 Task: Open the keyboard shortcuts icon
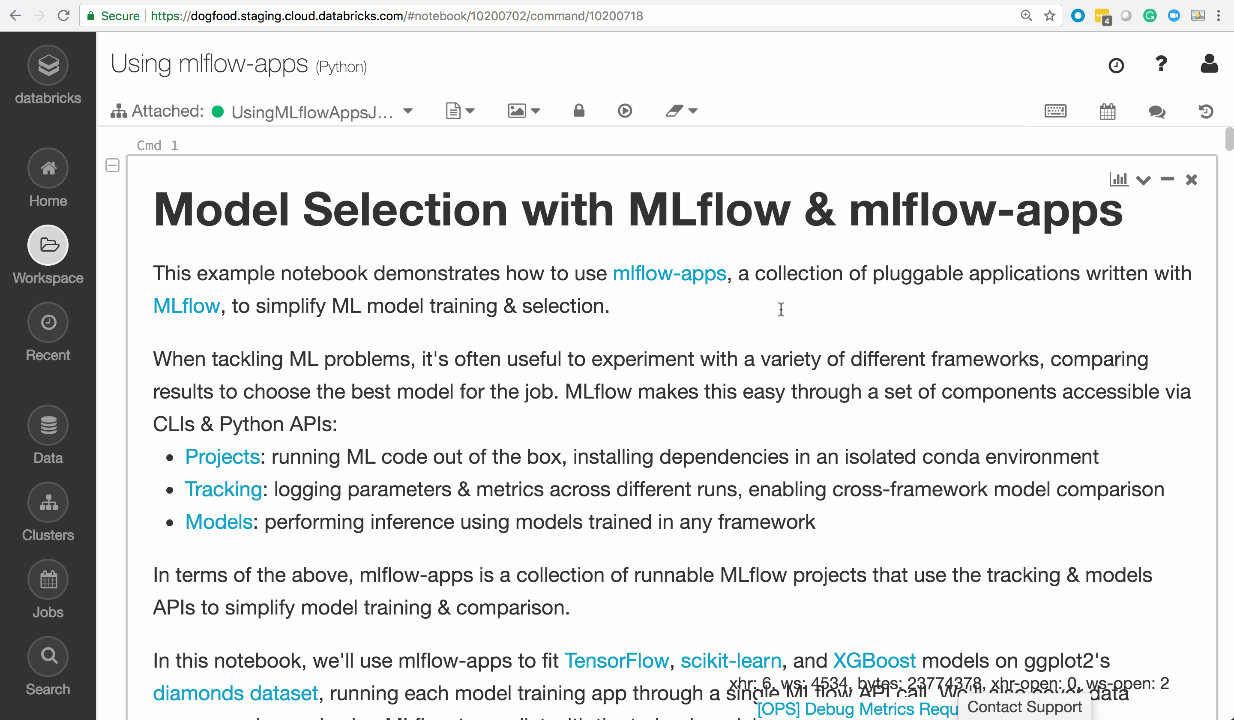click(x=1055, y=111)
